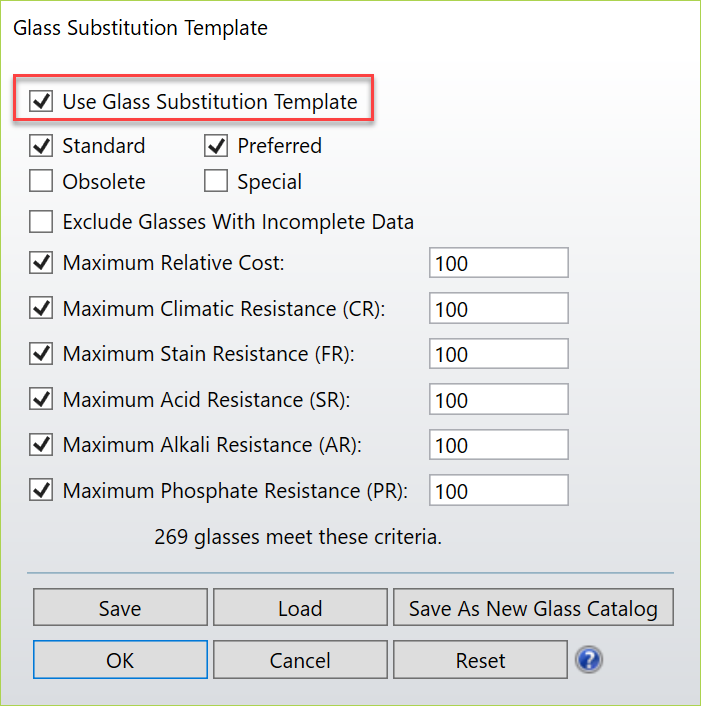The height and width of the screenshot is (706, 701).
Task: Toggle Maximum Alkali Resistance (AR) checkbox
Action: (41, 445)
